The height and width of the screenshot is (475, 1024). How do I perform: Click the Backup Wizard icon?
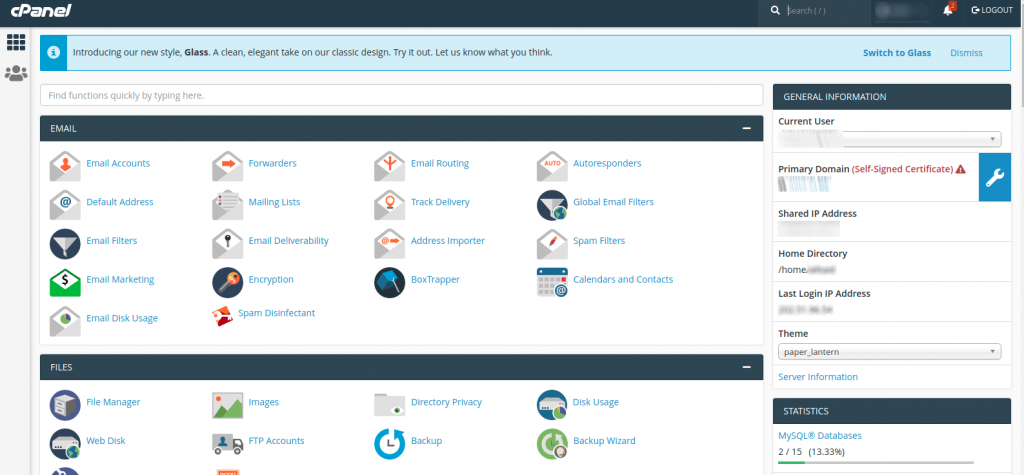click(x=552, y=441)
